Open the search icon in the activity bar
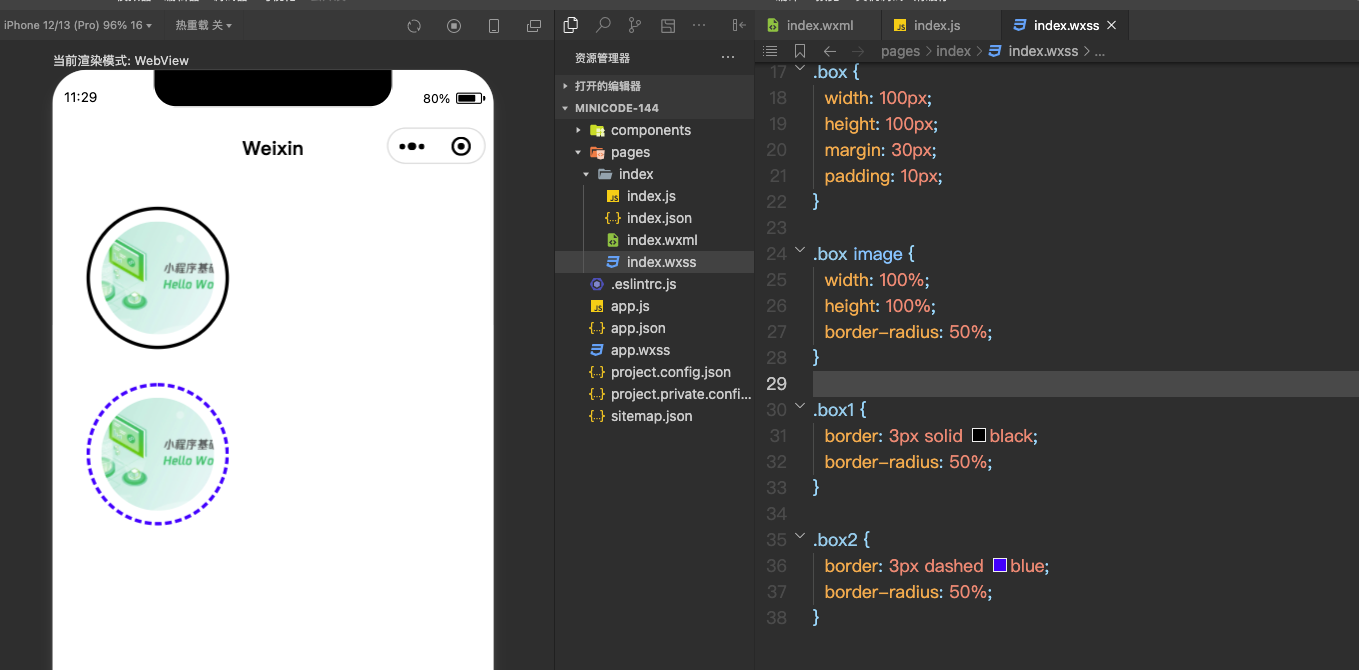The image size is (1359, 670). point(603,25)
